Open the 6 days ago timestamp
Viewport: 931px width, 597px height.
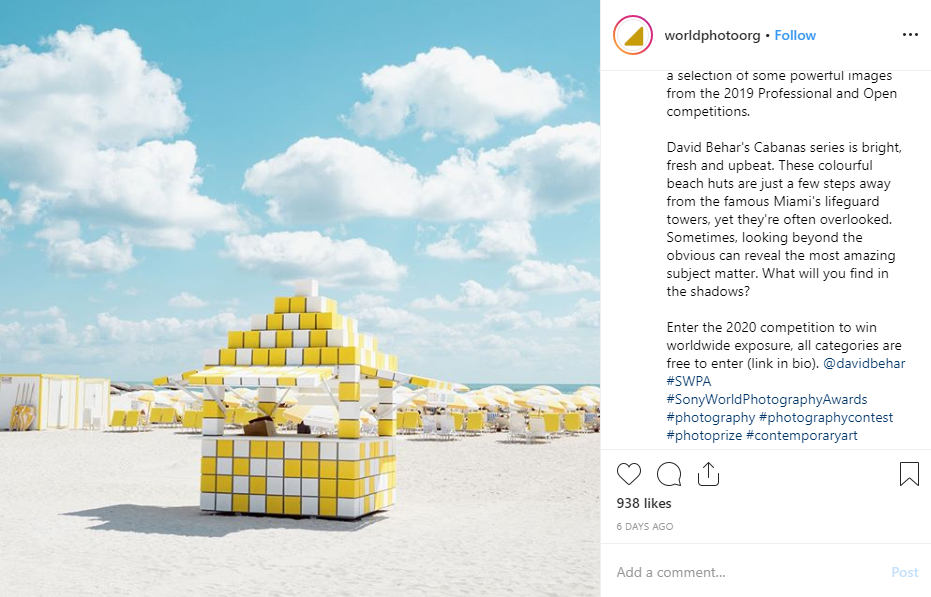coord(645,526)
